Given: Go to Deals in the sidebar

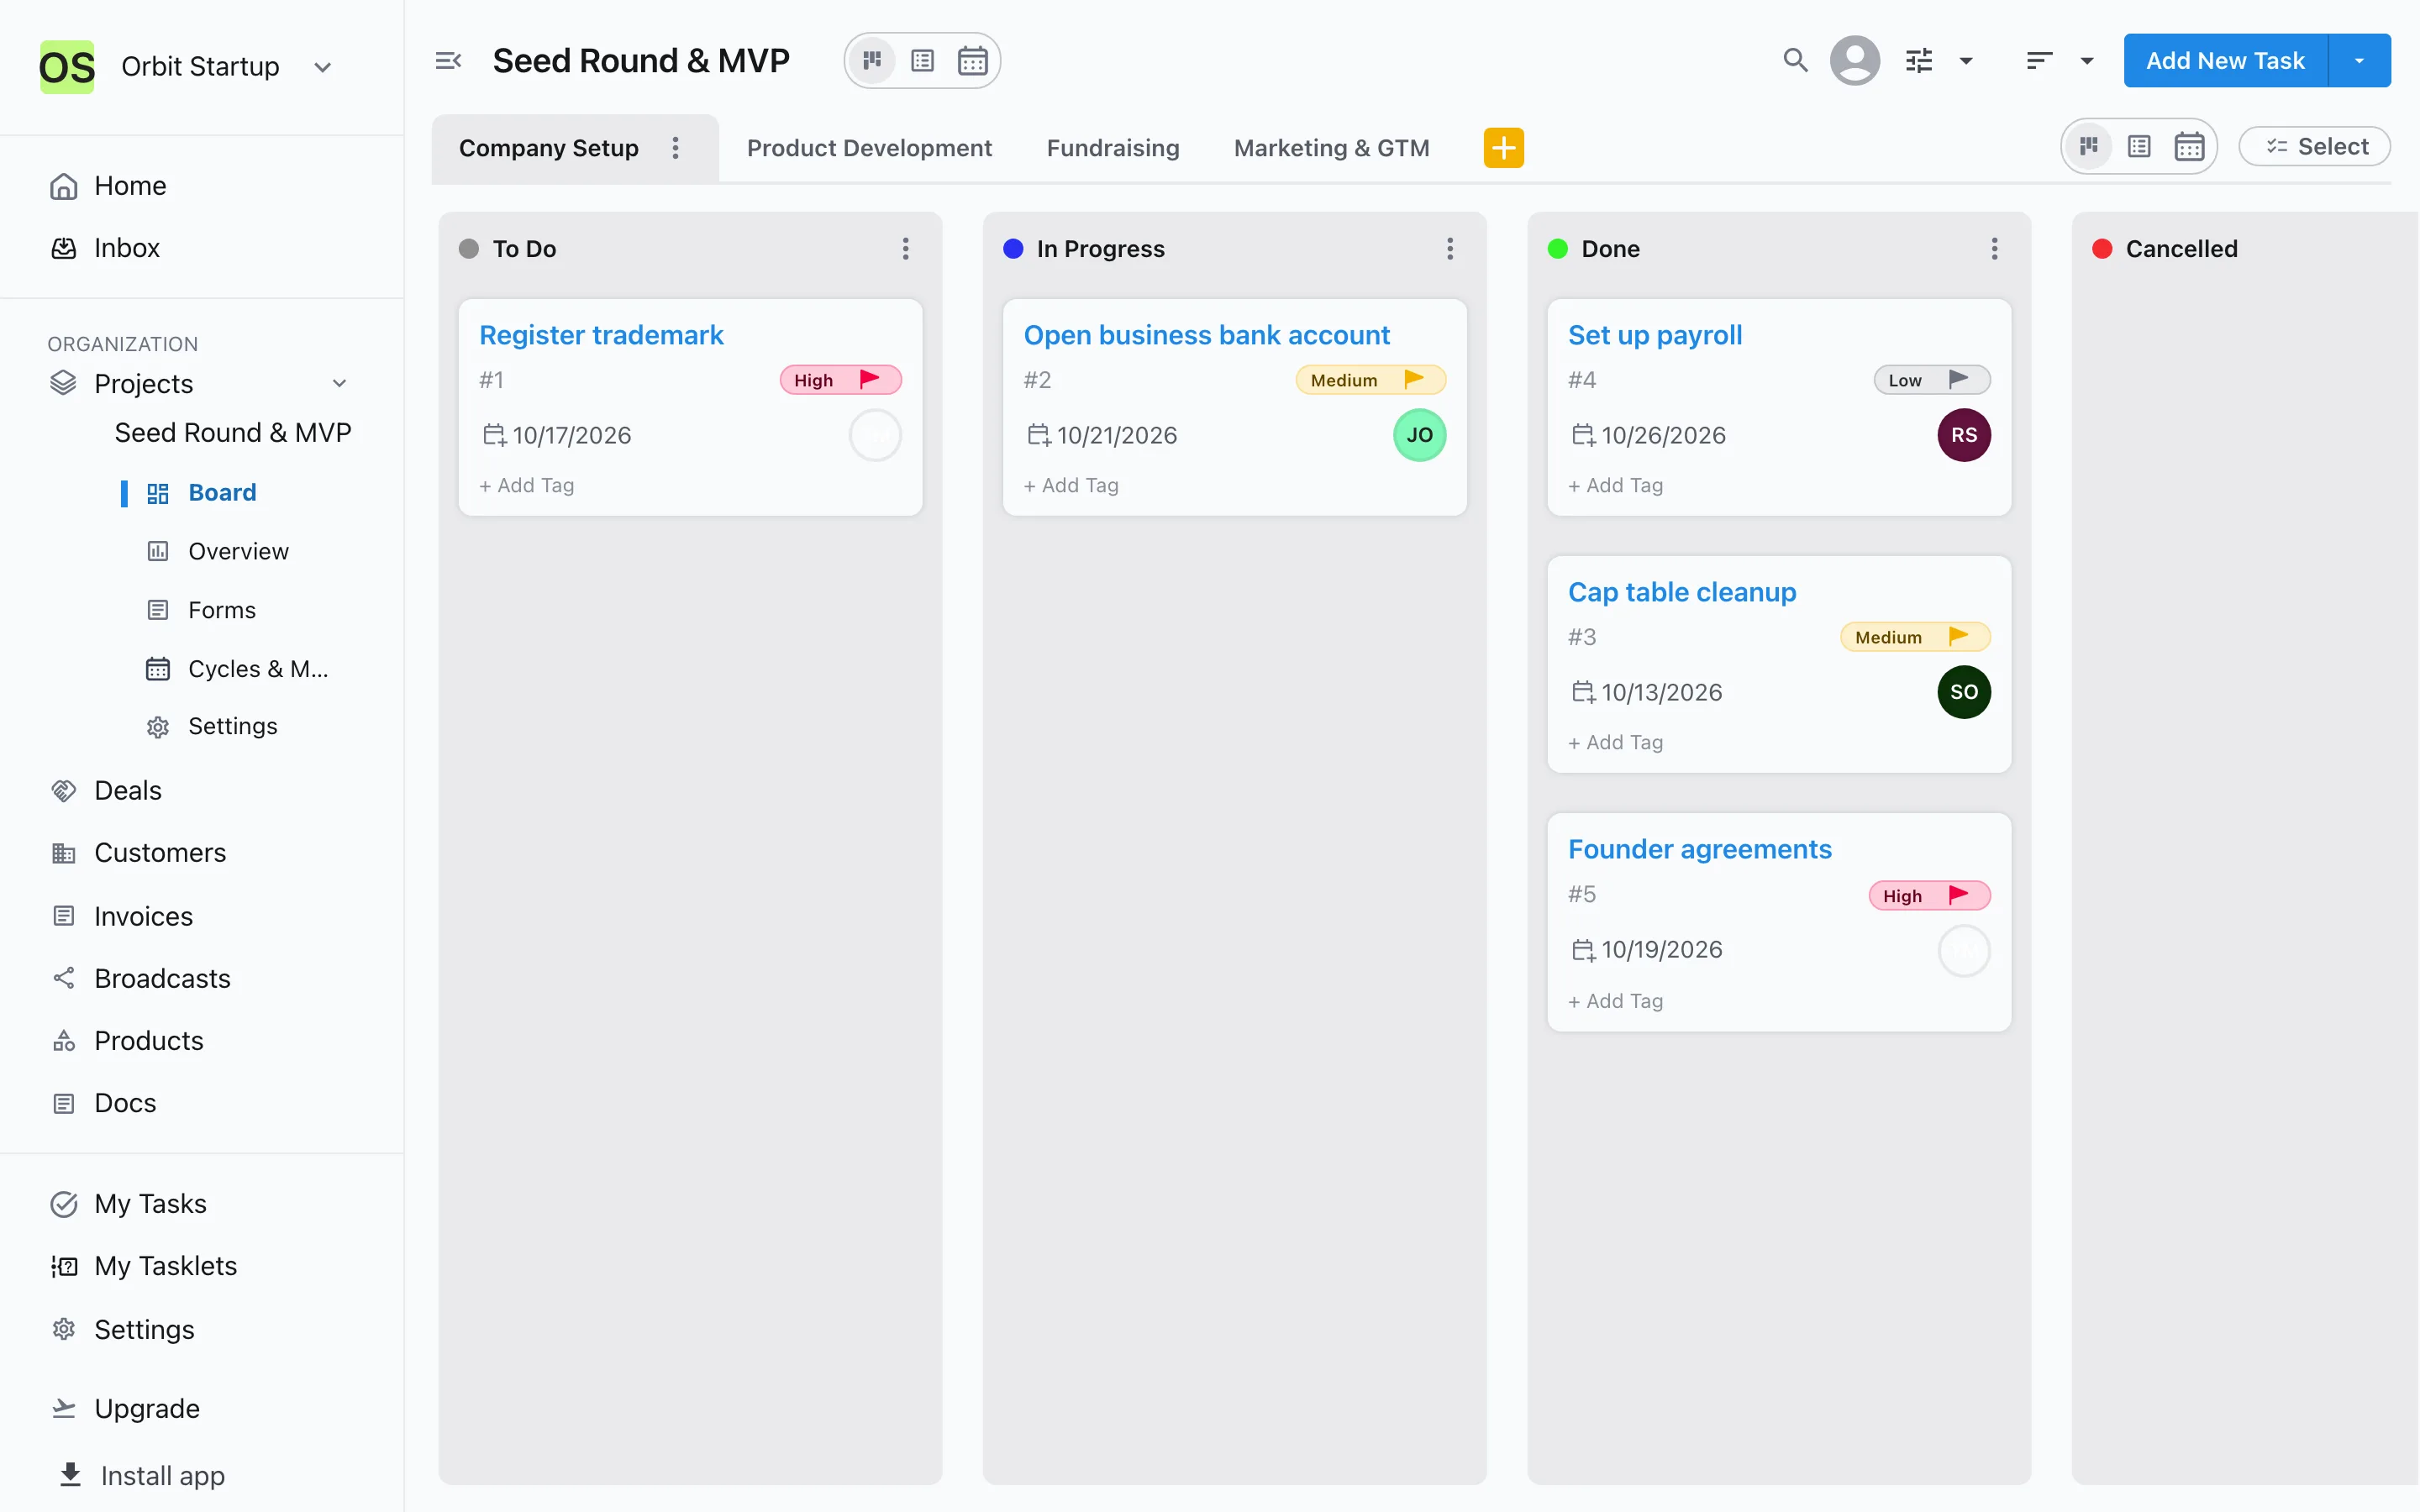Looking at the screenshot, I should [127, 790].
